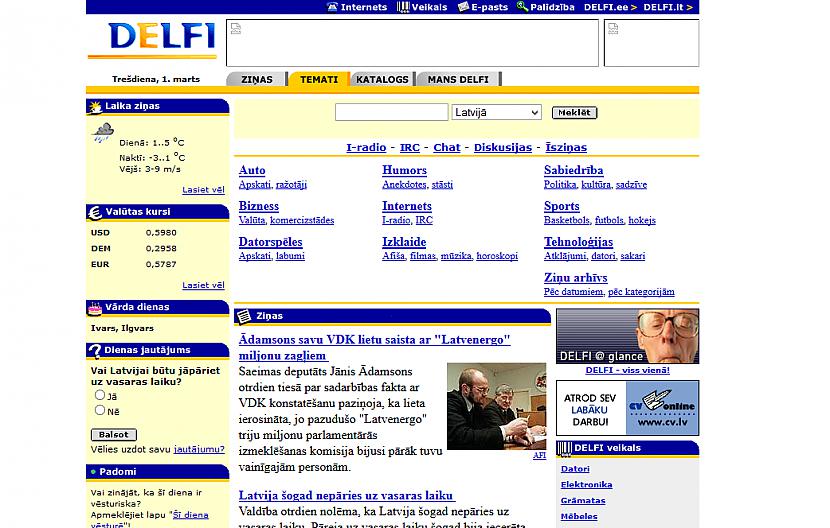Open the Ādamsons VDK lietu news headline
830x528 pixels.
click(374, 348)
